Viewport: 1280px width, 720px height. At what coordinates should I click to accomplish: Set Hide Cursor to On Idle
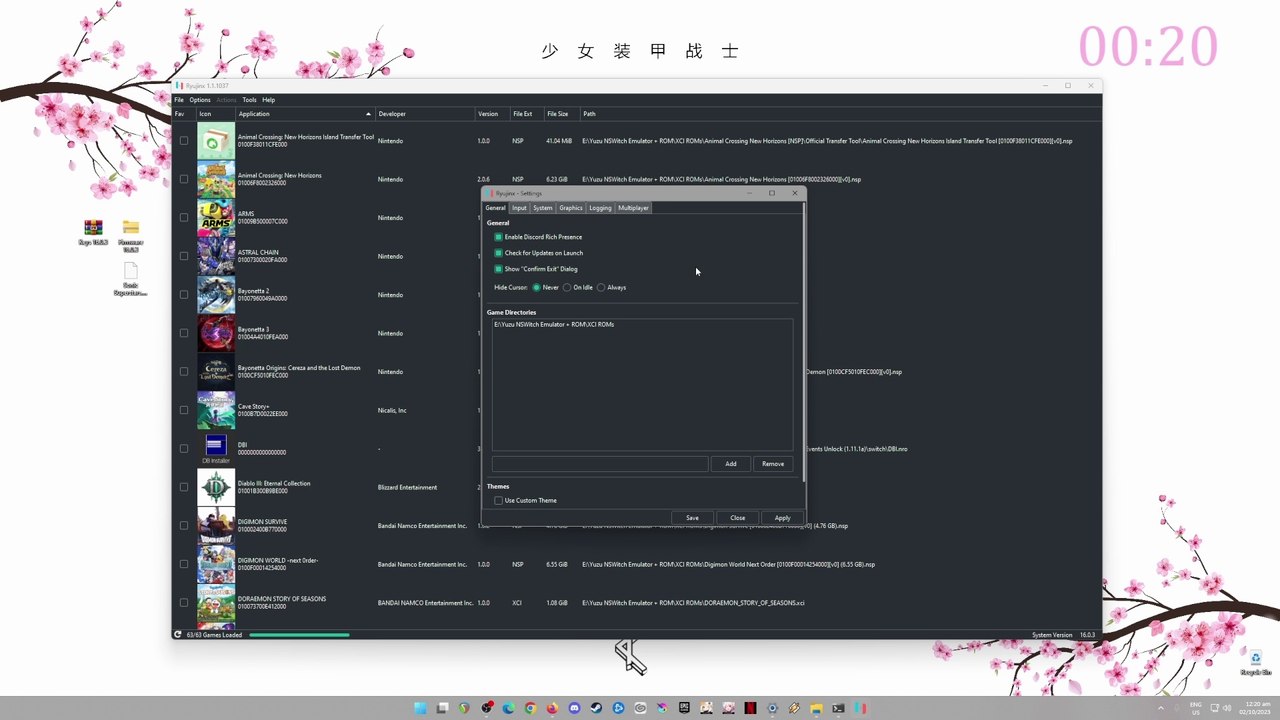[567, 287]
